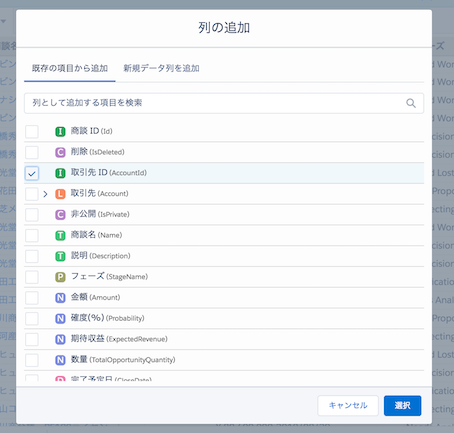Click the green ID icon for 商談 ID
454x433 pixels.
point(60,132)
